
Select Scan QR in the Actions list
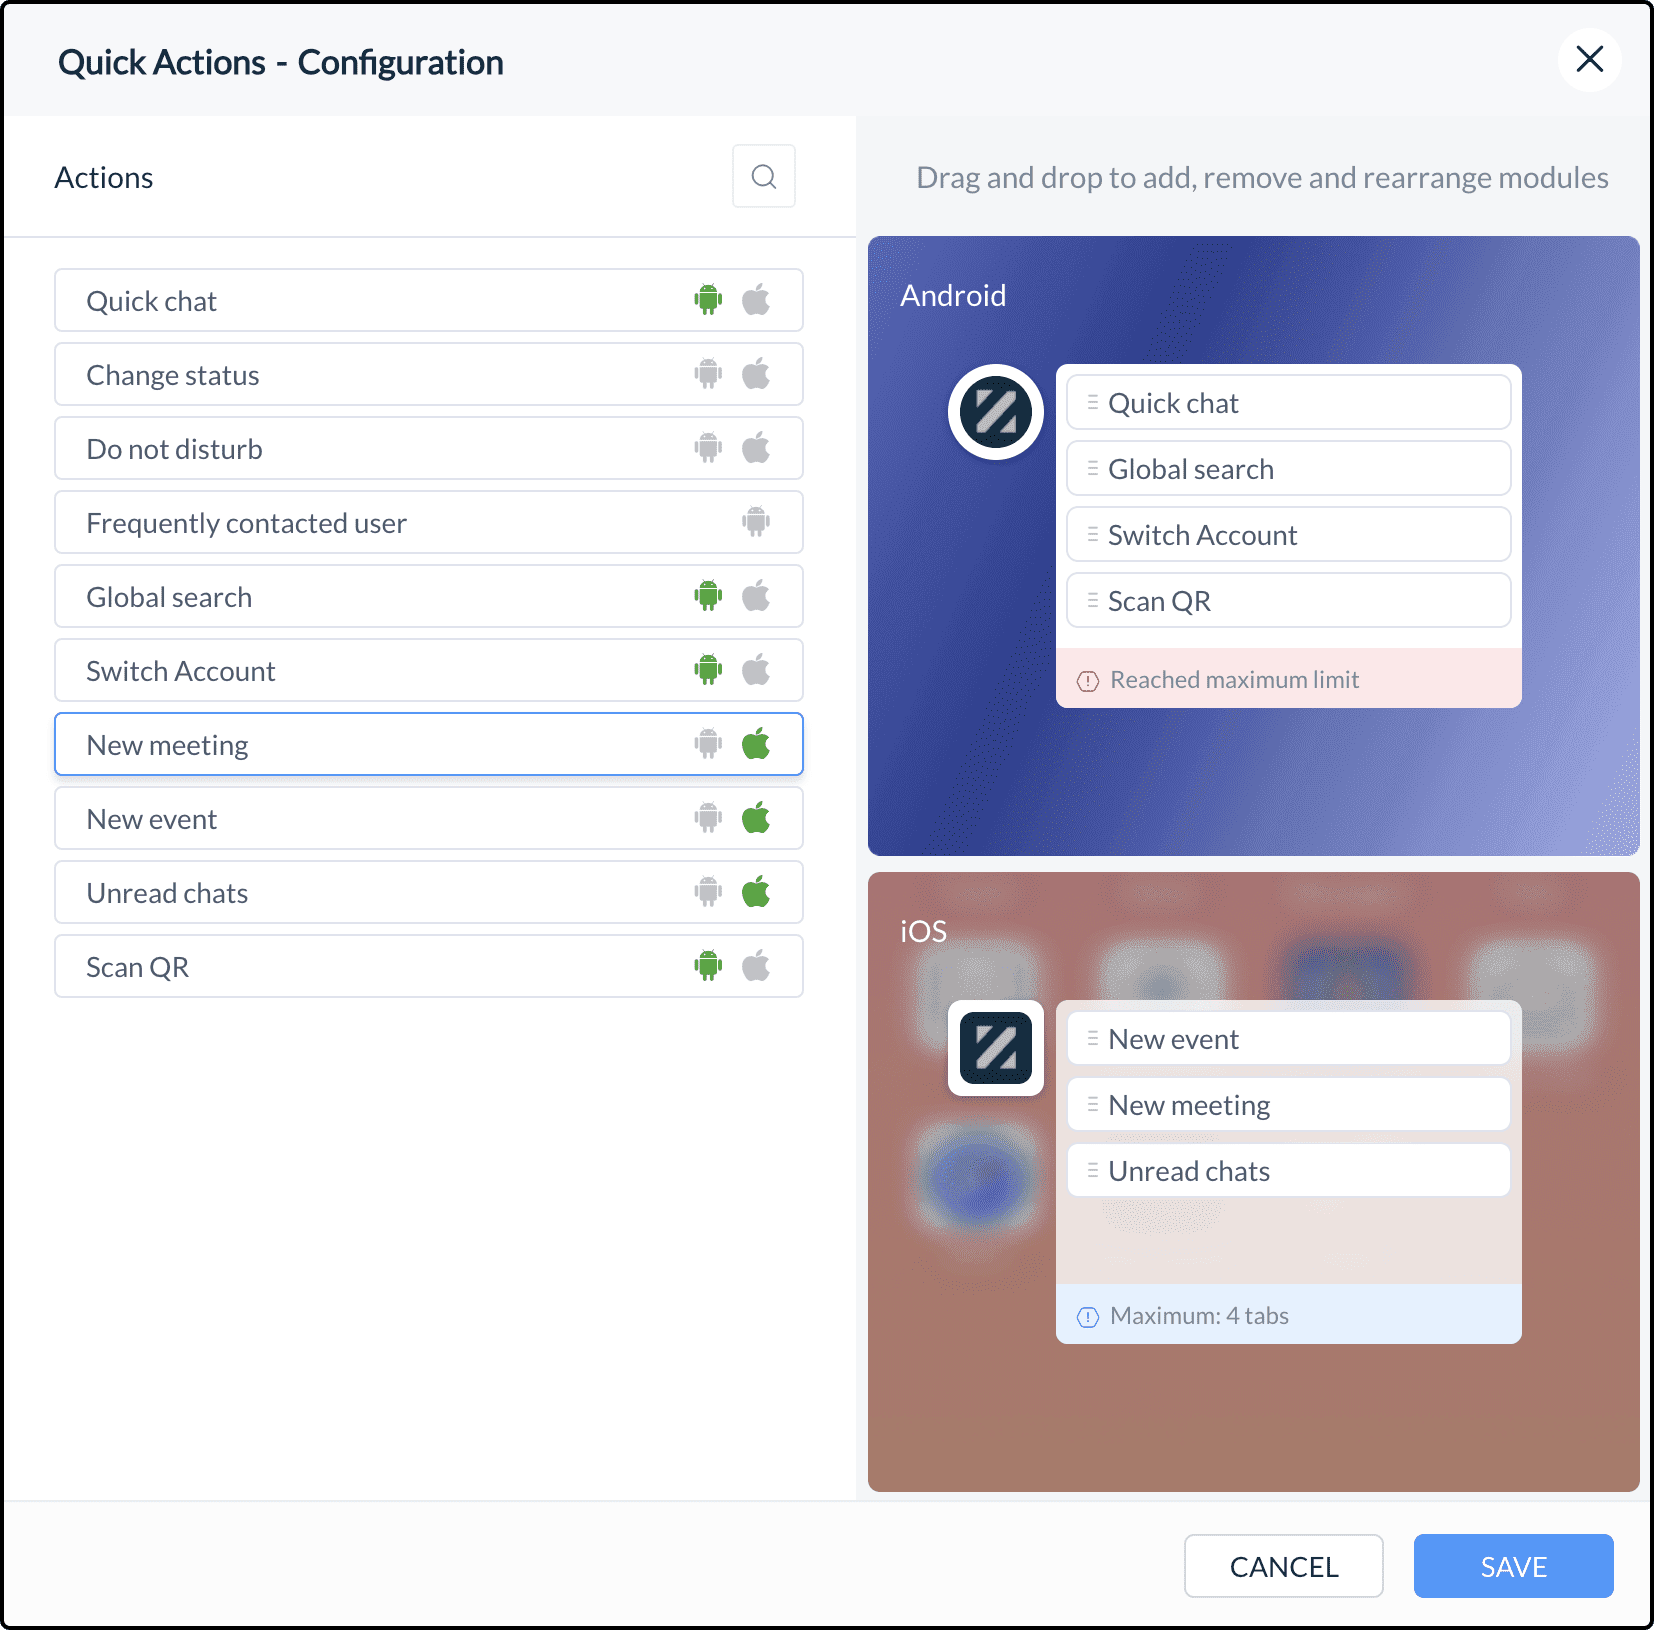pos(429,966)
